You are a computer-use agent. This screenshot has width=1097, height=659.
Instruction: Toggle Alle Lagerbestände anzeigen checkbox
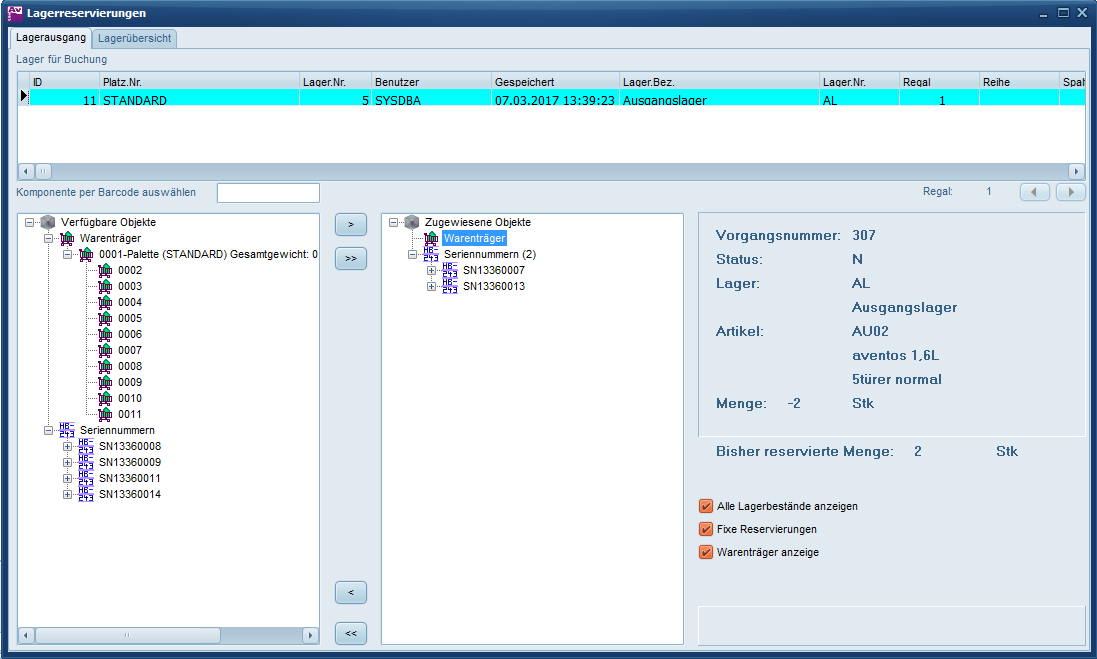(706, 506)
